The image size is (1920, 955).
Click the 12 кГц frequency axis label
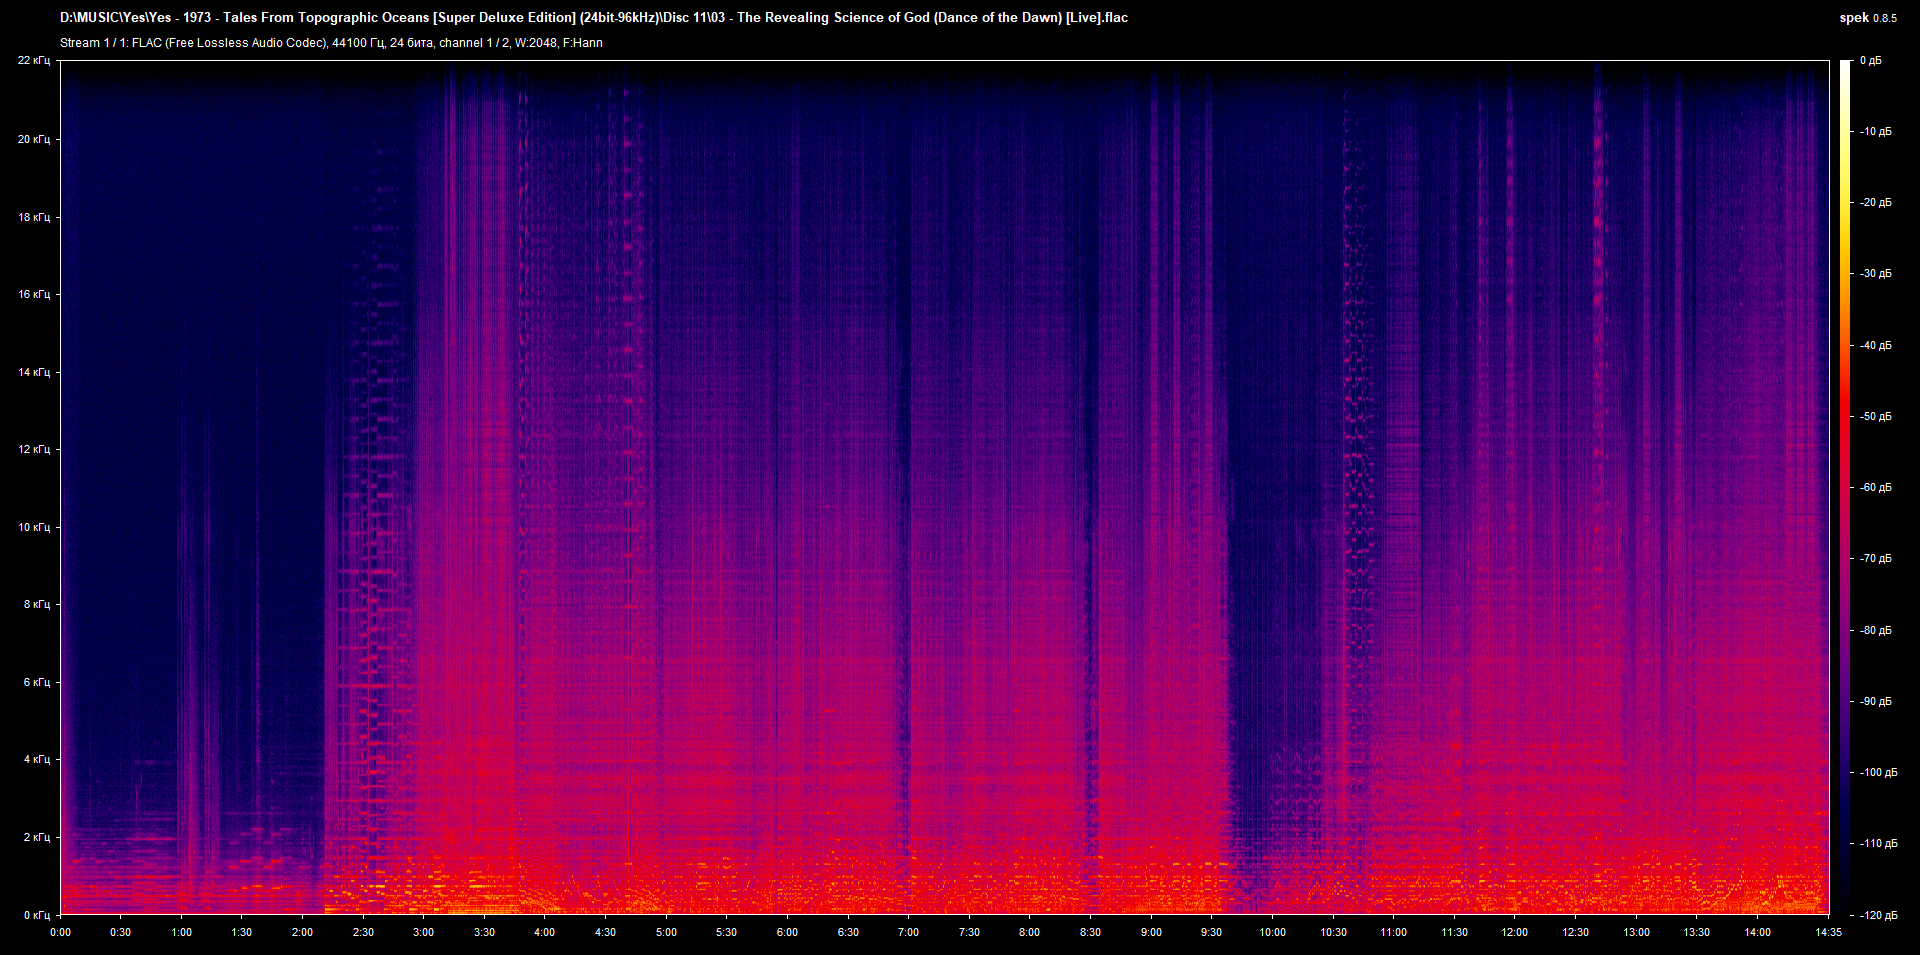coord(34,449)
